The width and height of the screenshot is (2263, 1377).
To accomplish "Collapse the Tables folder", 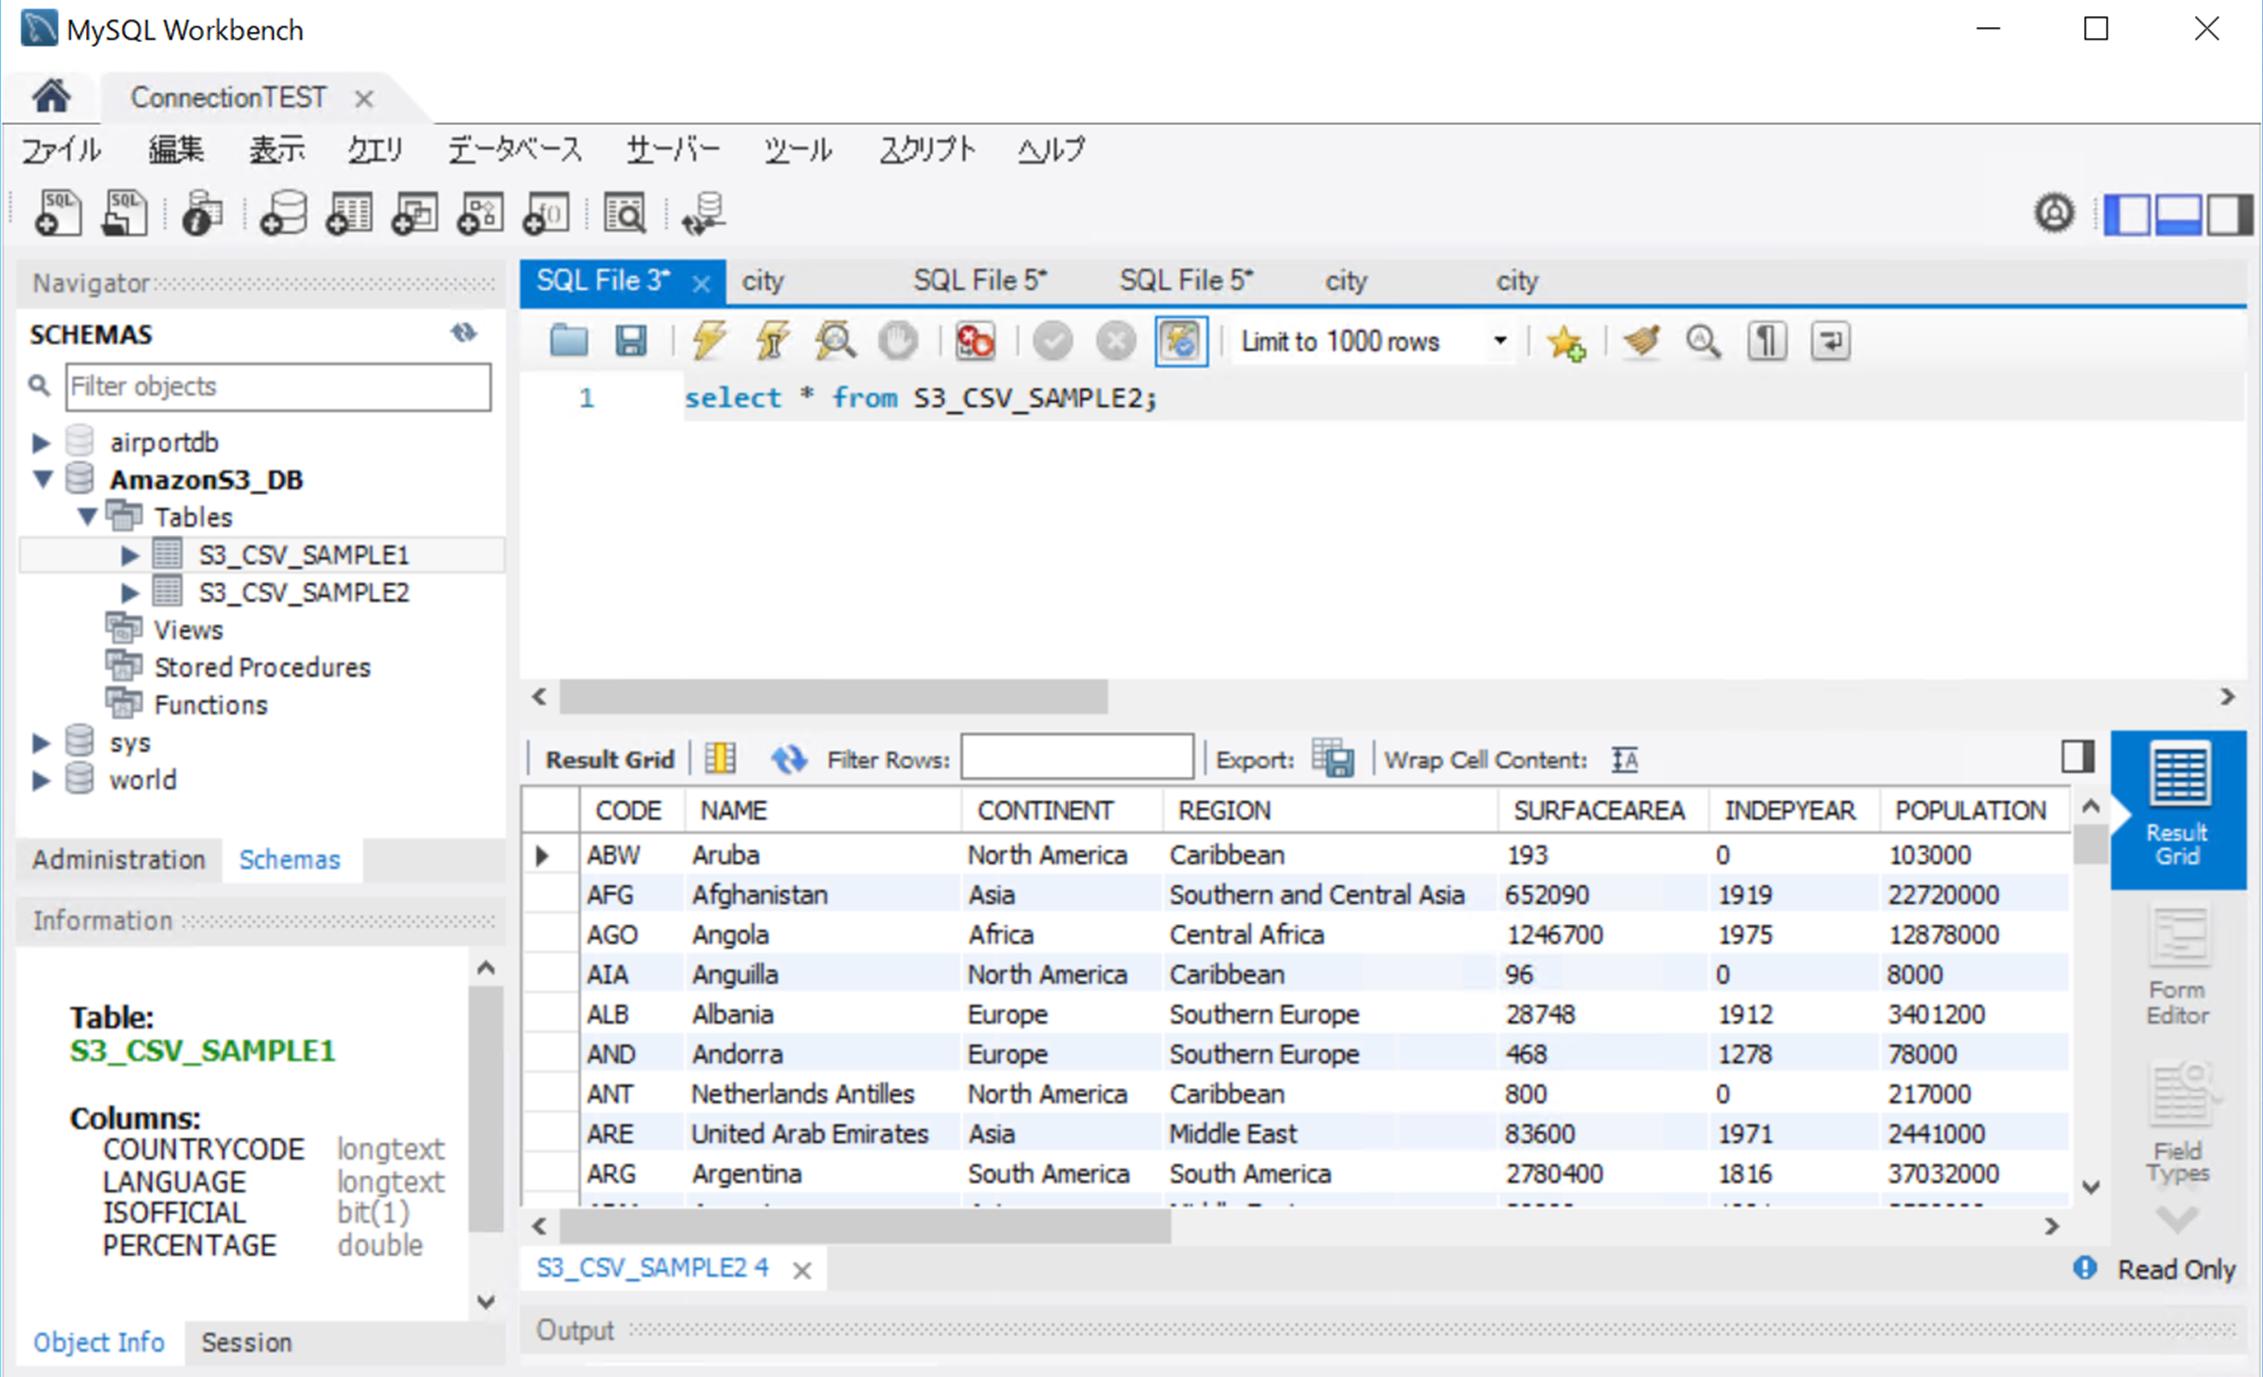I will point(88,516).
